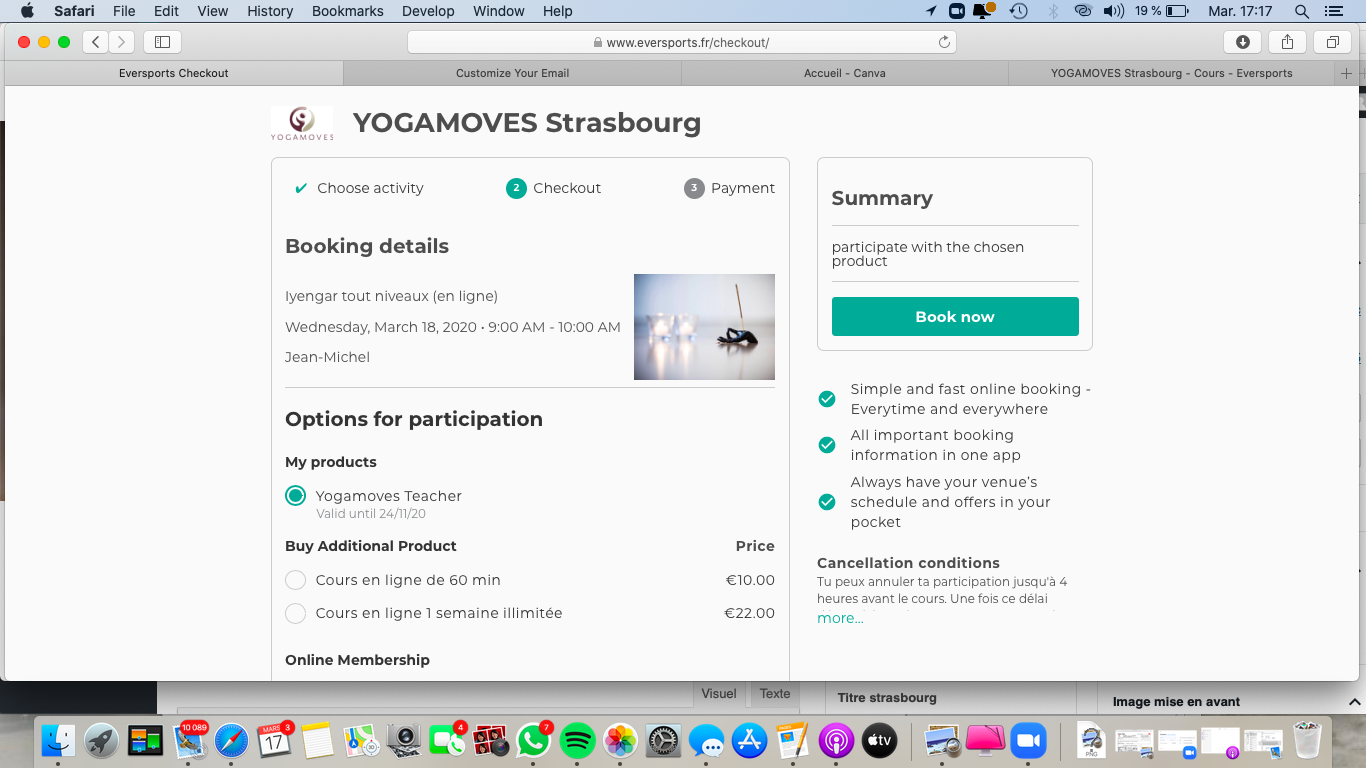Open Finder from the dock
Screen dimensions: 1366x768
tap(58, 741)
